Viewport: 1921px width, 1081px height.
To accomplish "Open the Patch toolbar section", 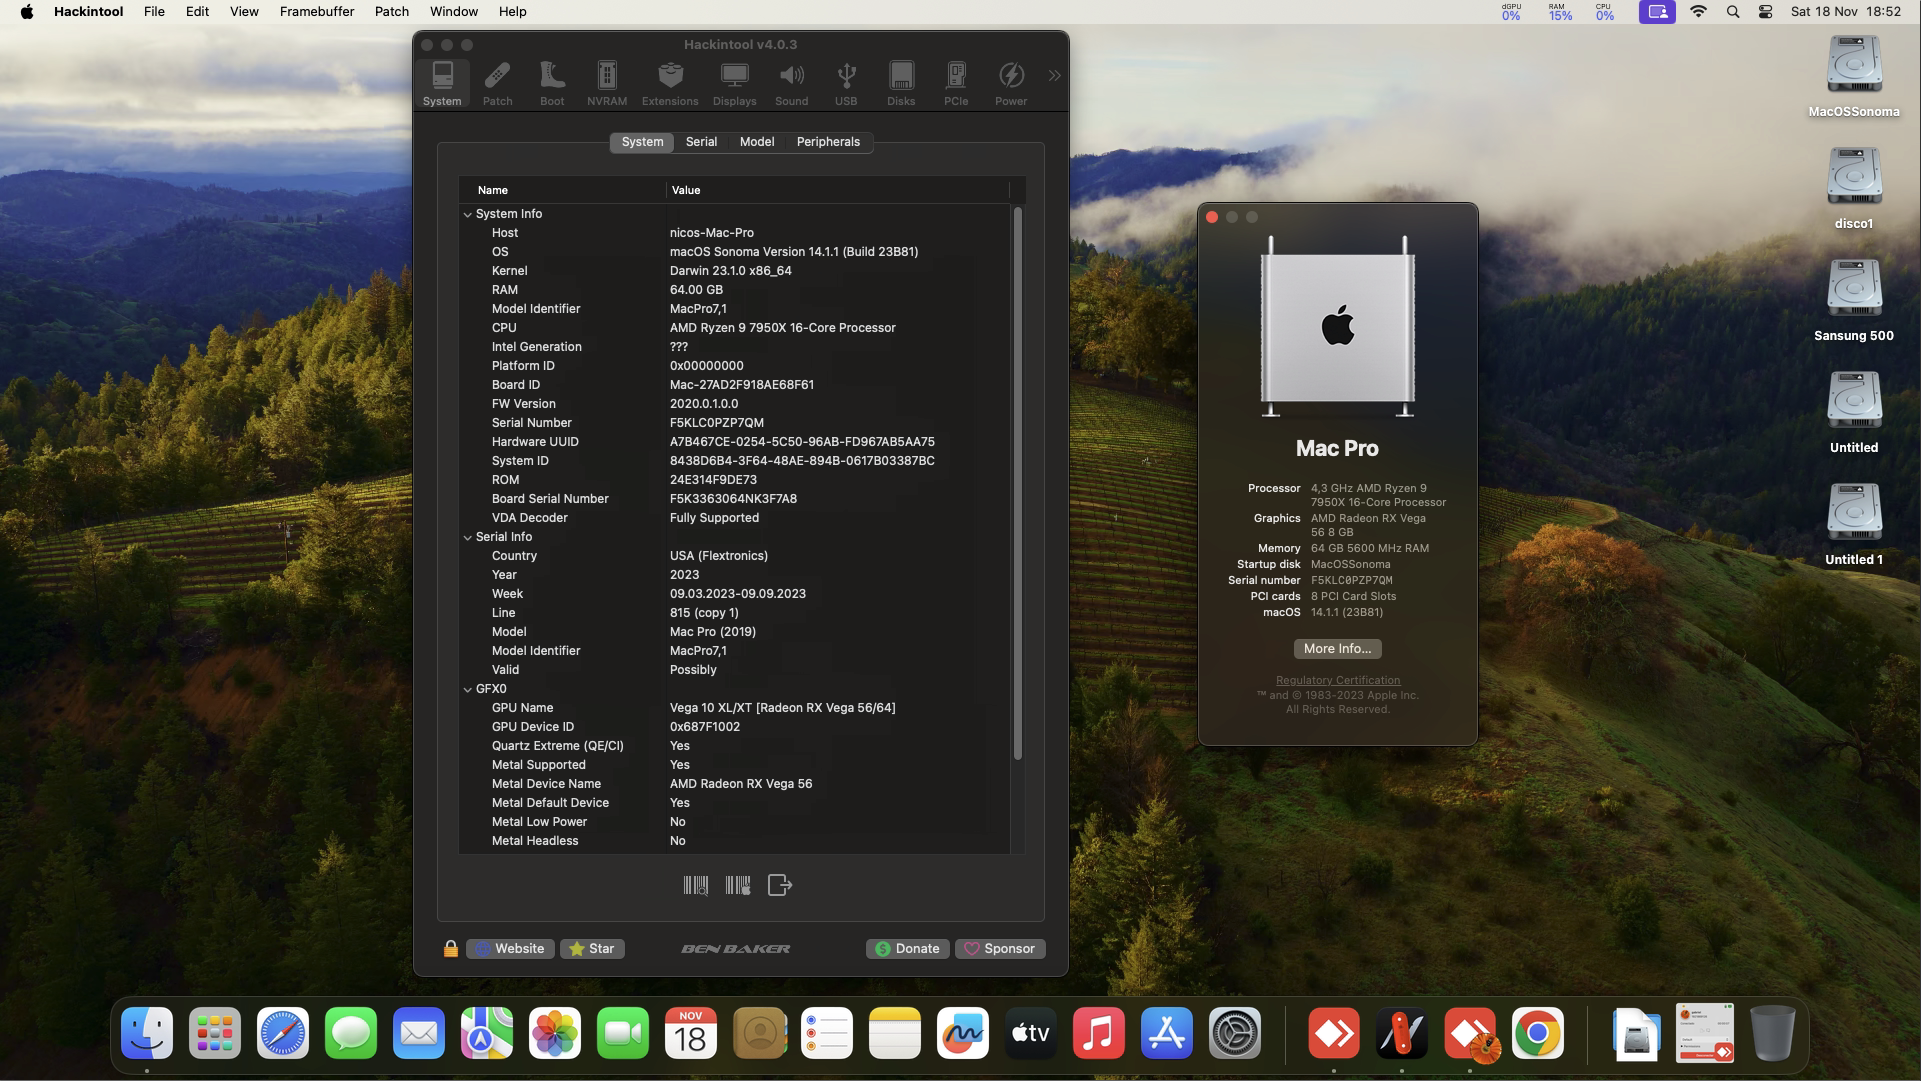I will (x=497, y=83).
